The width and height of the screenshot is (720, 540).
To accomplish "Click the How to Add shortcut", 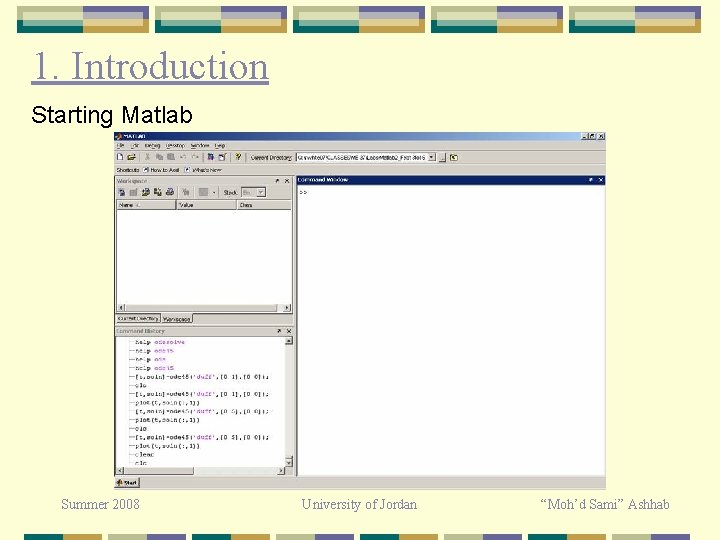I will click(x=161, y=170).
